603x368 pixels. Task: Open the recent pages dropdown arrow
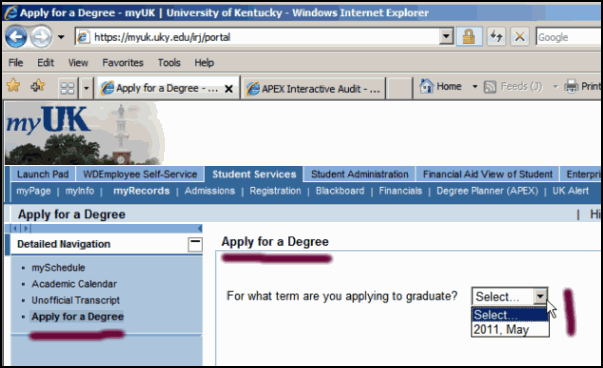coord(61,37)
